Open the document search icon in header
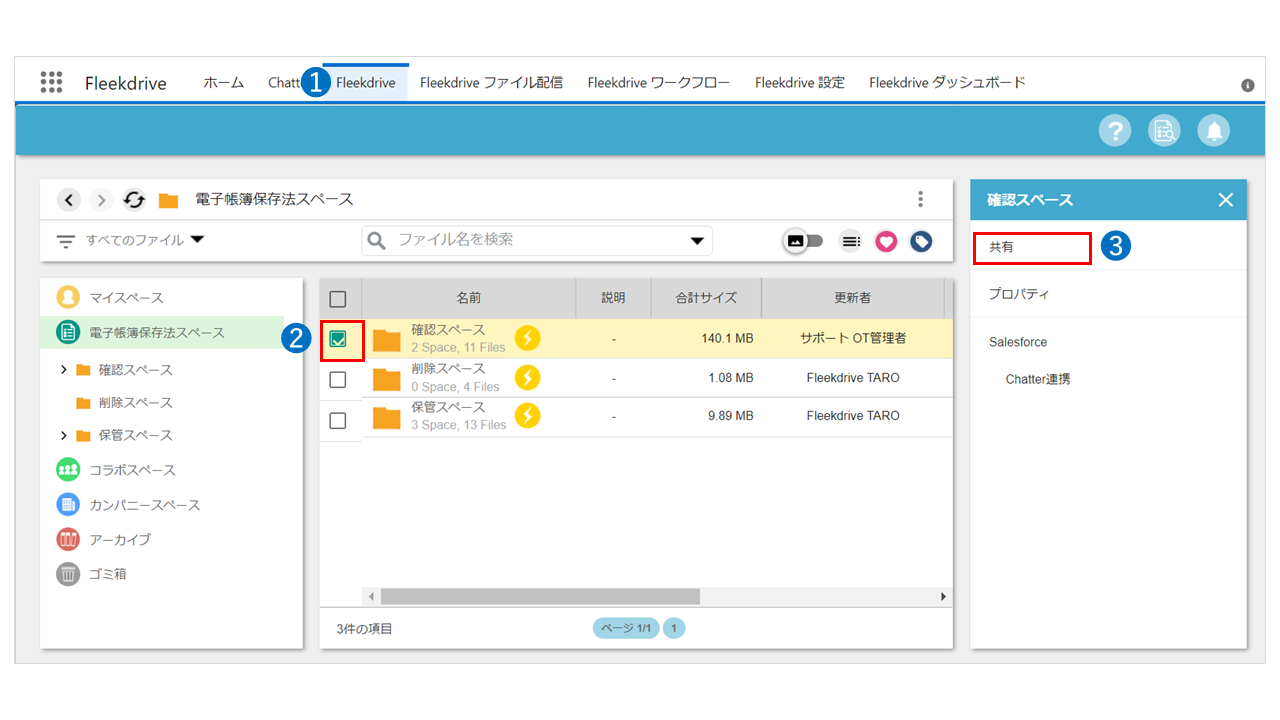Viewport: 1280px width, 720px height. coord(1164,130)
